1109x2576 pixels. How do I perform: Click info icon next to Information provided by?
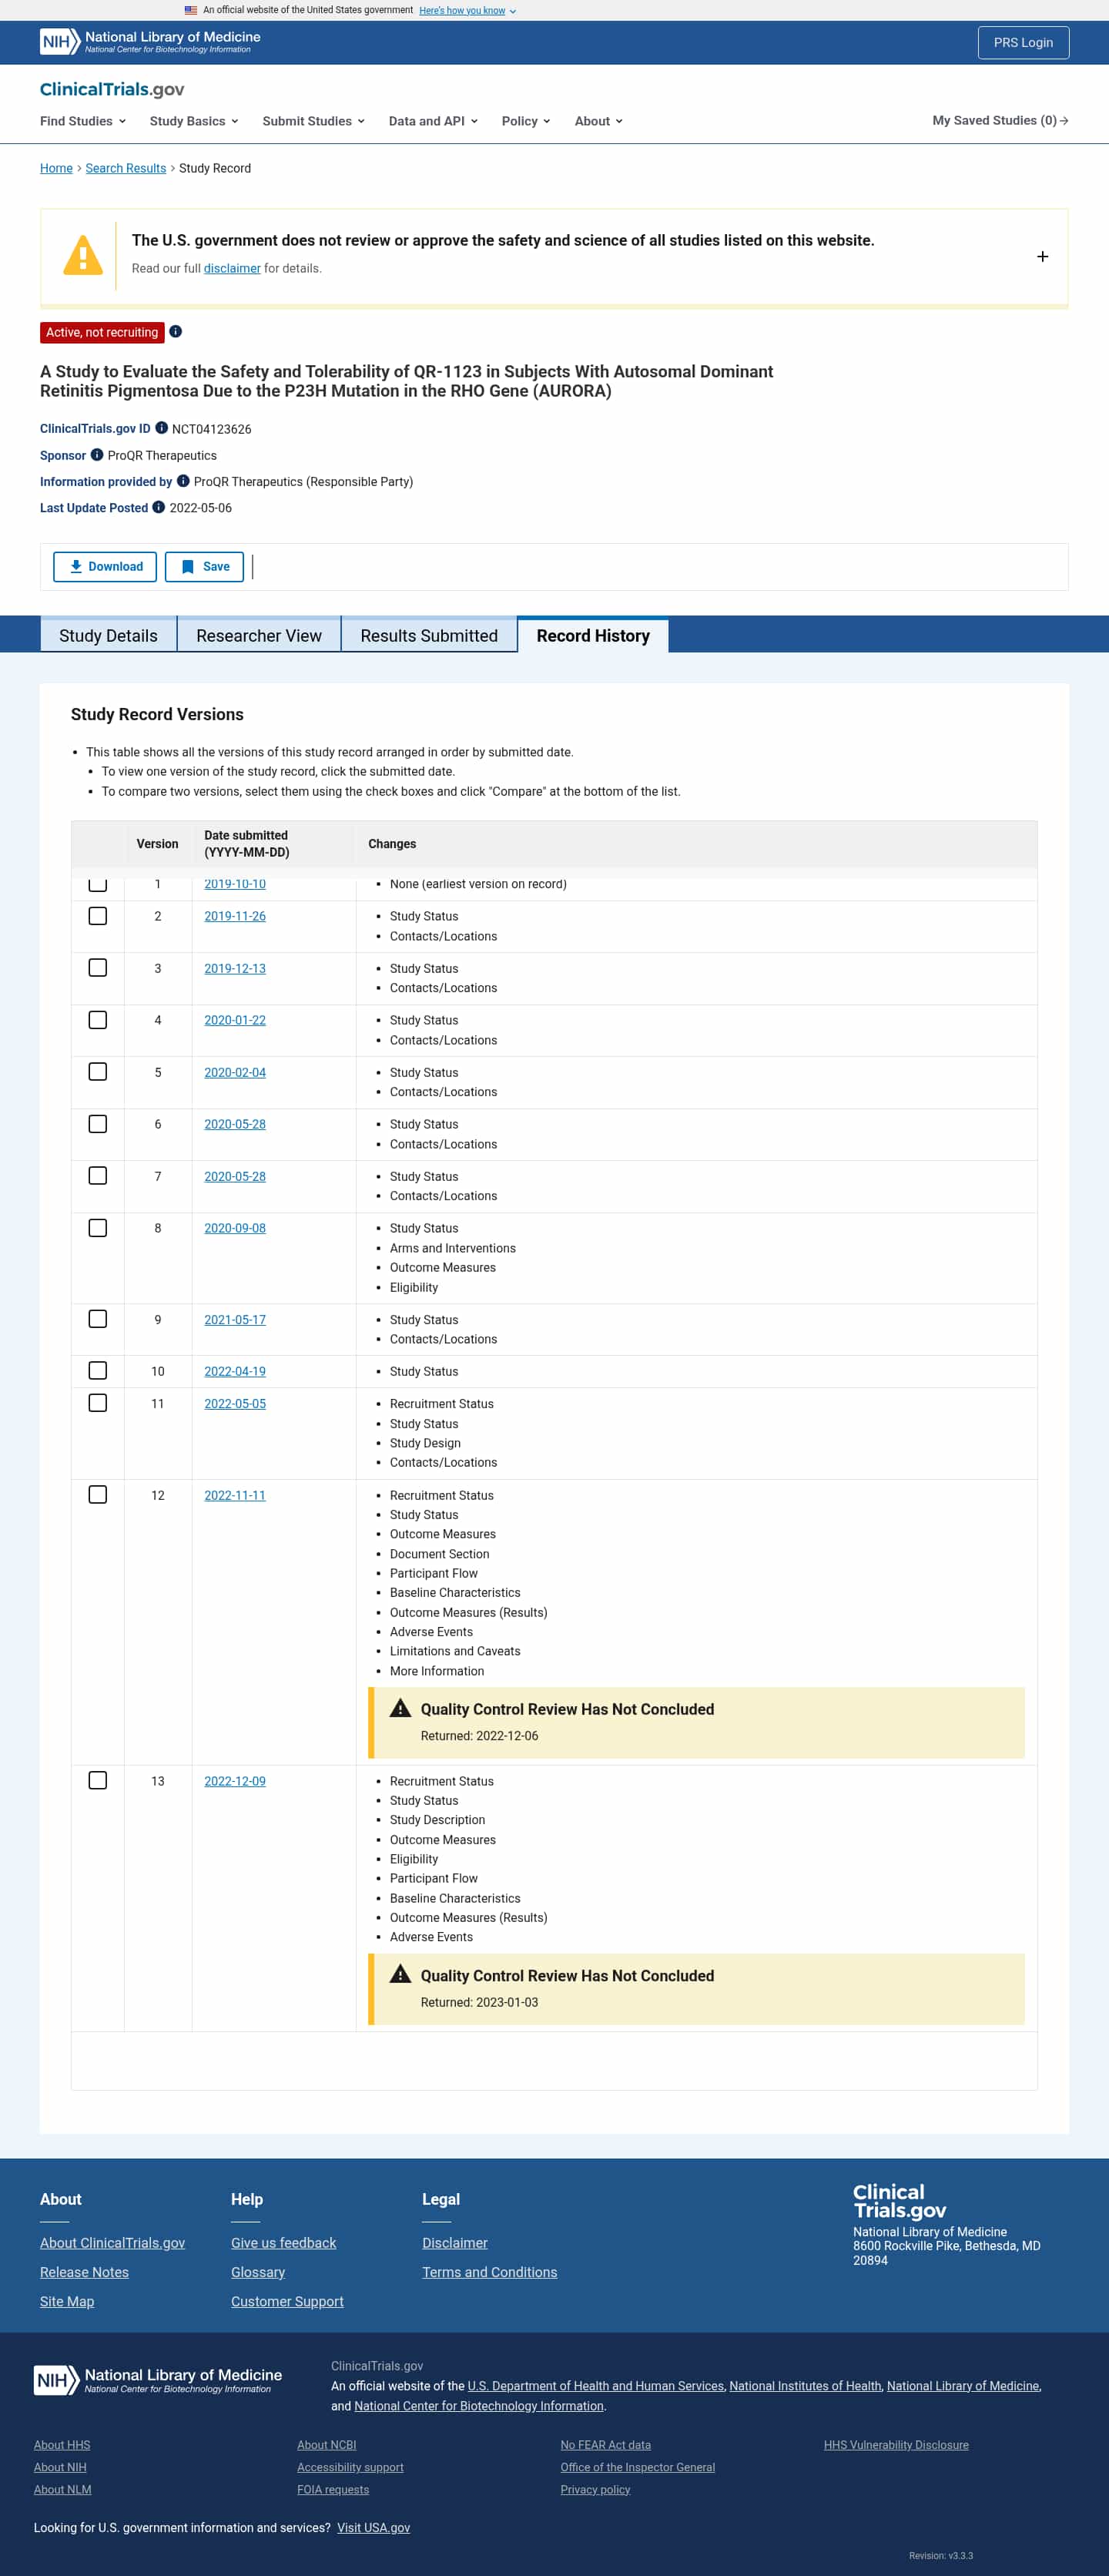(x=183, y=481)
